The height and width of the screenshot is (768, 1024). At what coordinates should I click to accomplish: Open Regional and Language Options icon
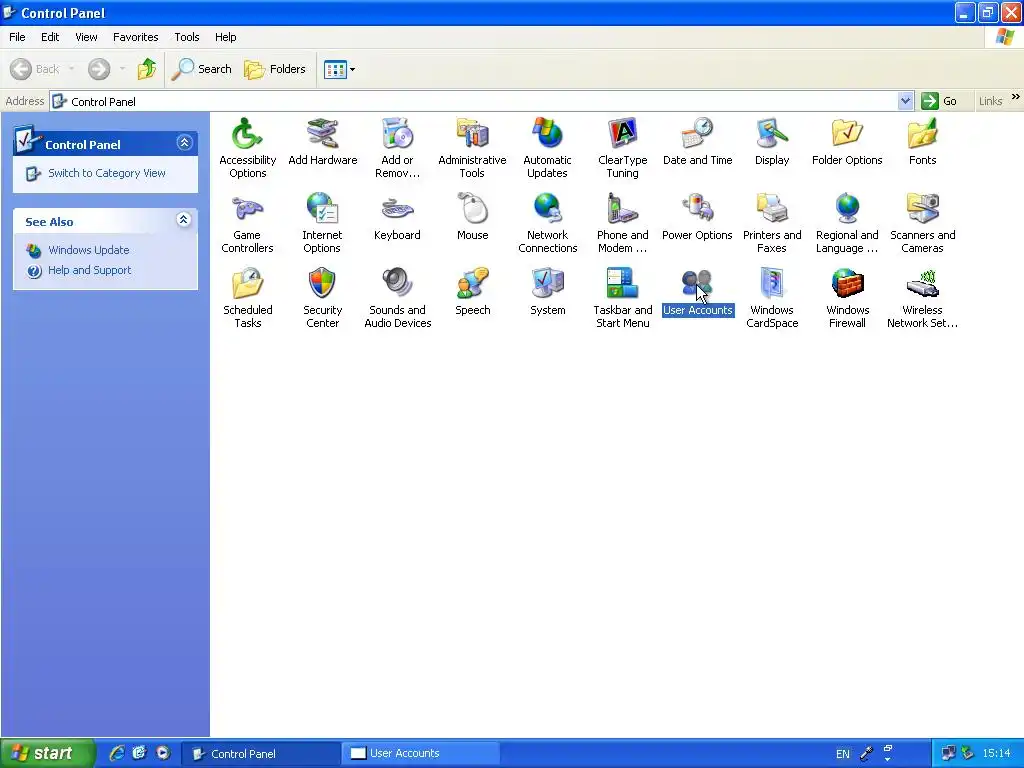click(847, 223)
